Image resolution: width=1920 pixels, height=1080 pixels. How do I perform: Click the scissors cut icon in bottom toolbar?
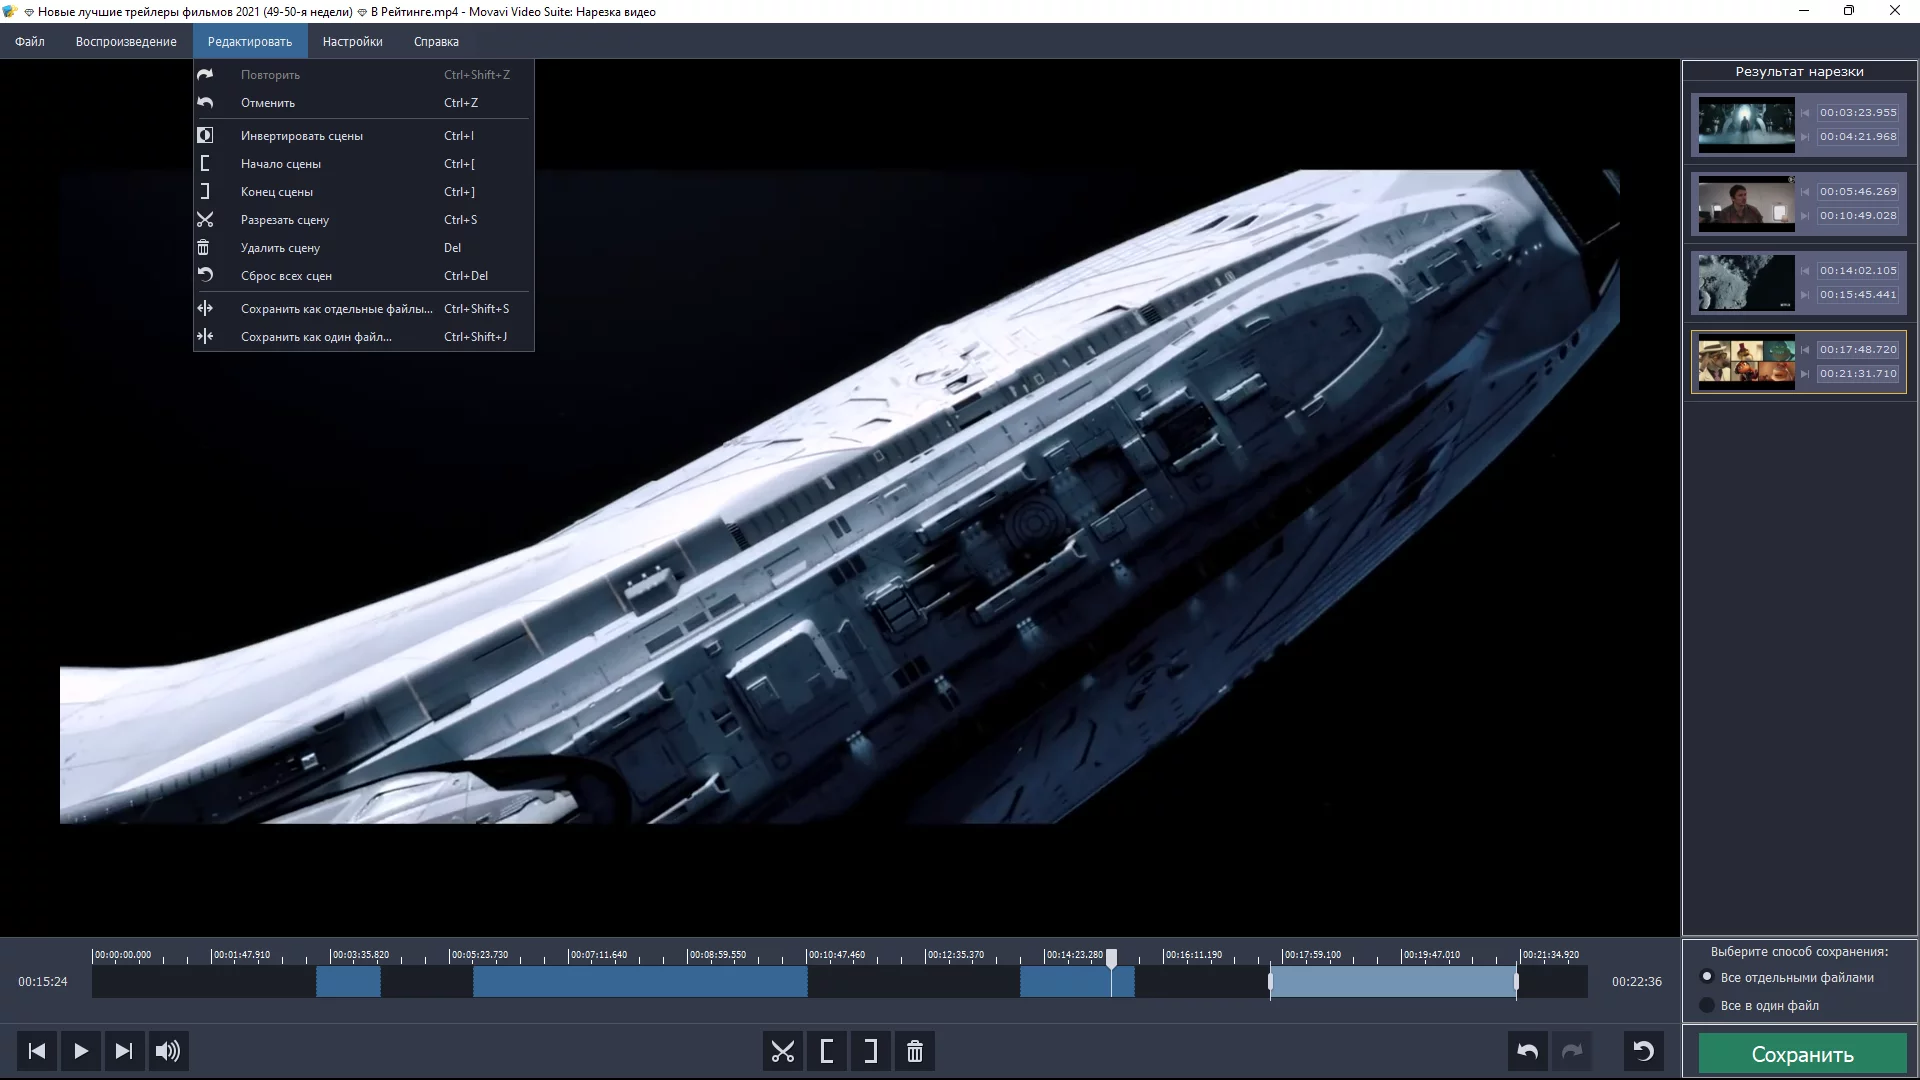click(x=783, y=1052)
